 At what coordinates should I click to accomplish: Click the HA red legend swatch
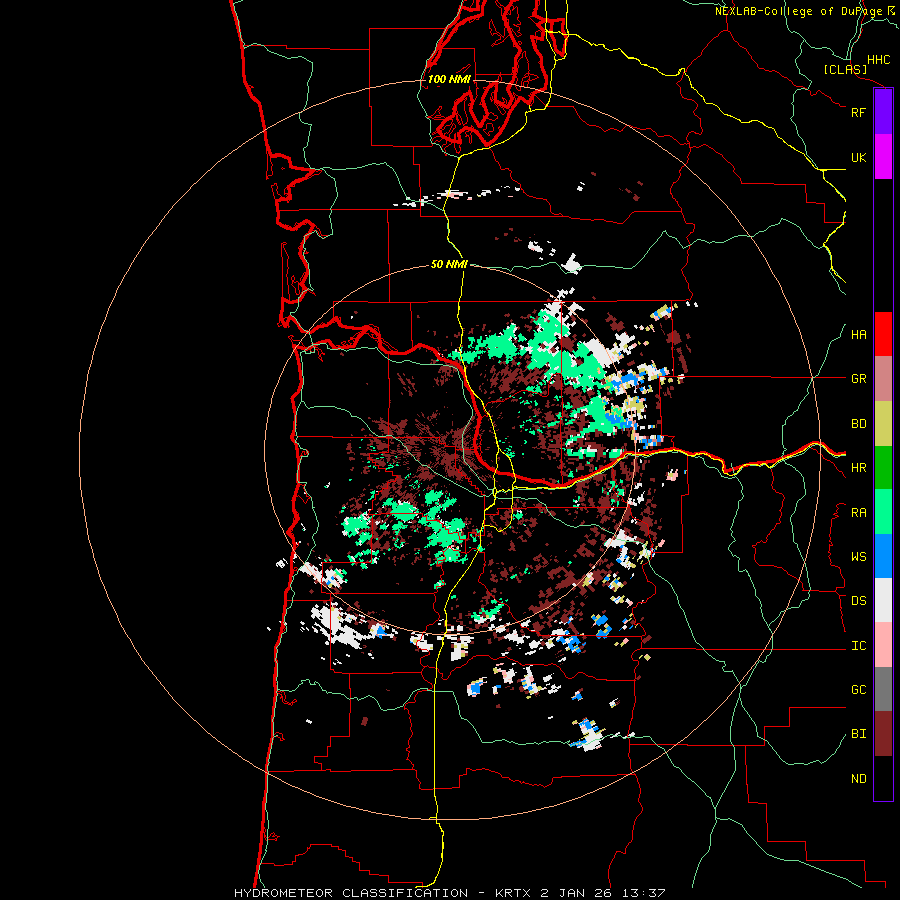pos(883,334)
